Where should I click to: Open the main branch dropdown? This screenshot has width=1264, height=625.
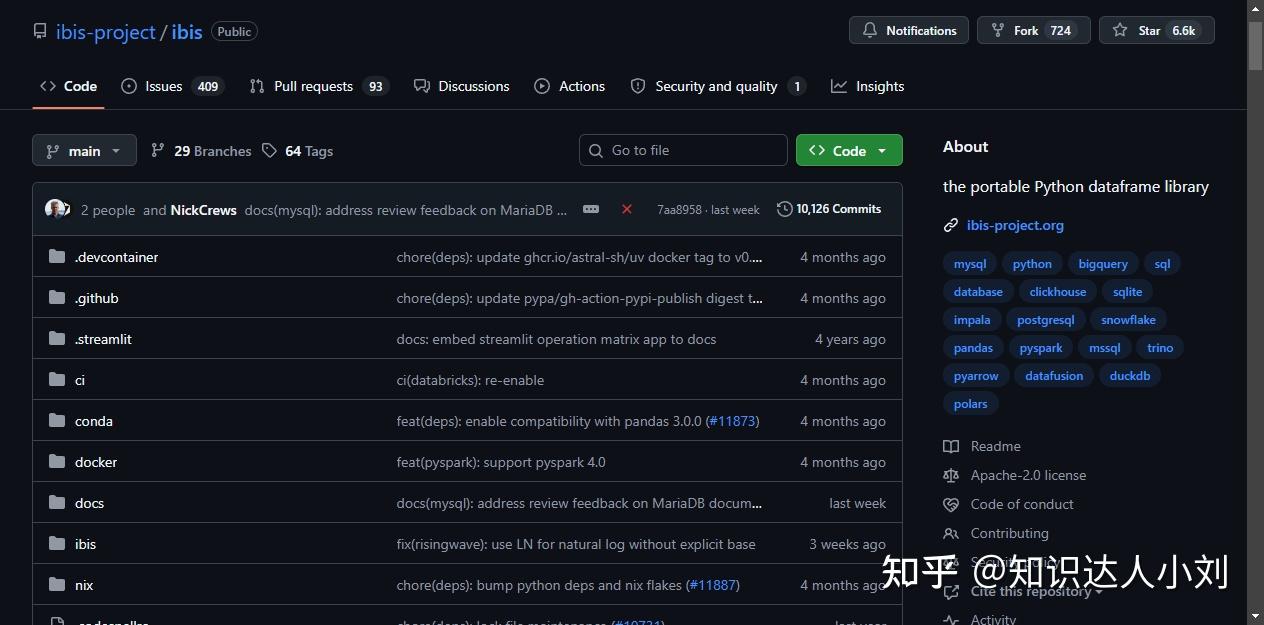coord(84,150)
